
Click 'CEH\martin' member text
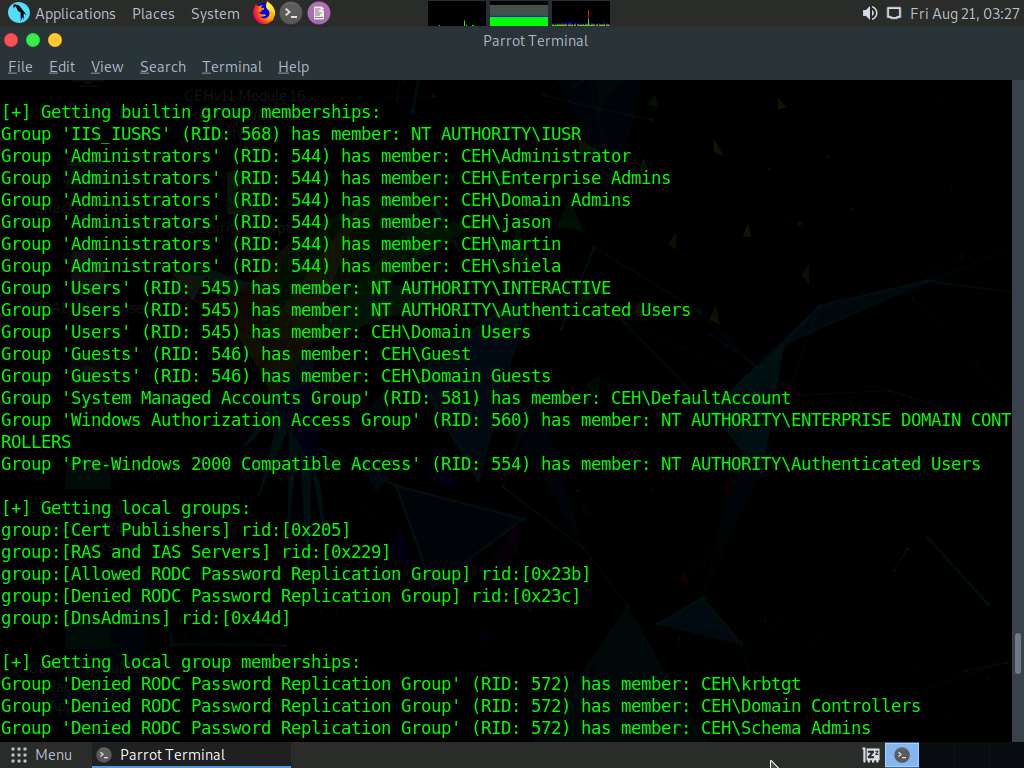click(511, 244)
